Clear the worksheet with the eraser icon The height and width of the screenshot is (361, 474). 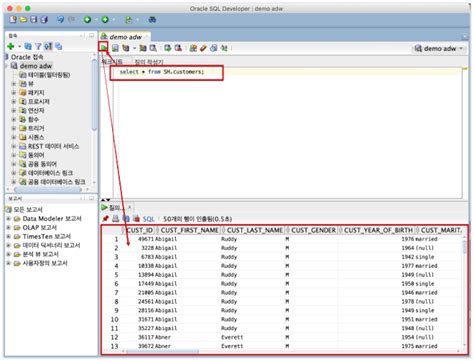[203, 48]
